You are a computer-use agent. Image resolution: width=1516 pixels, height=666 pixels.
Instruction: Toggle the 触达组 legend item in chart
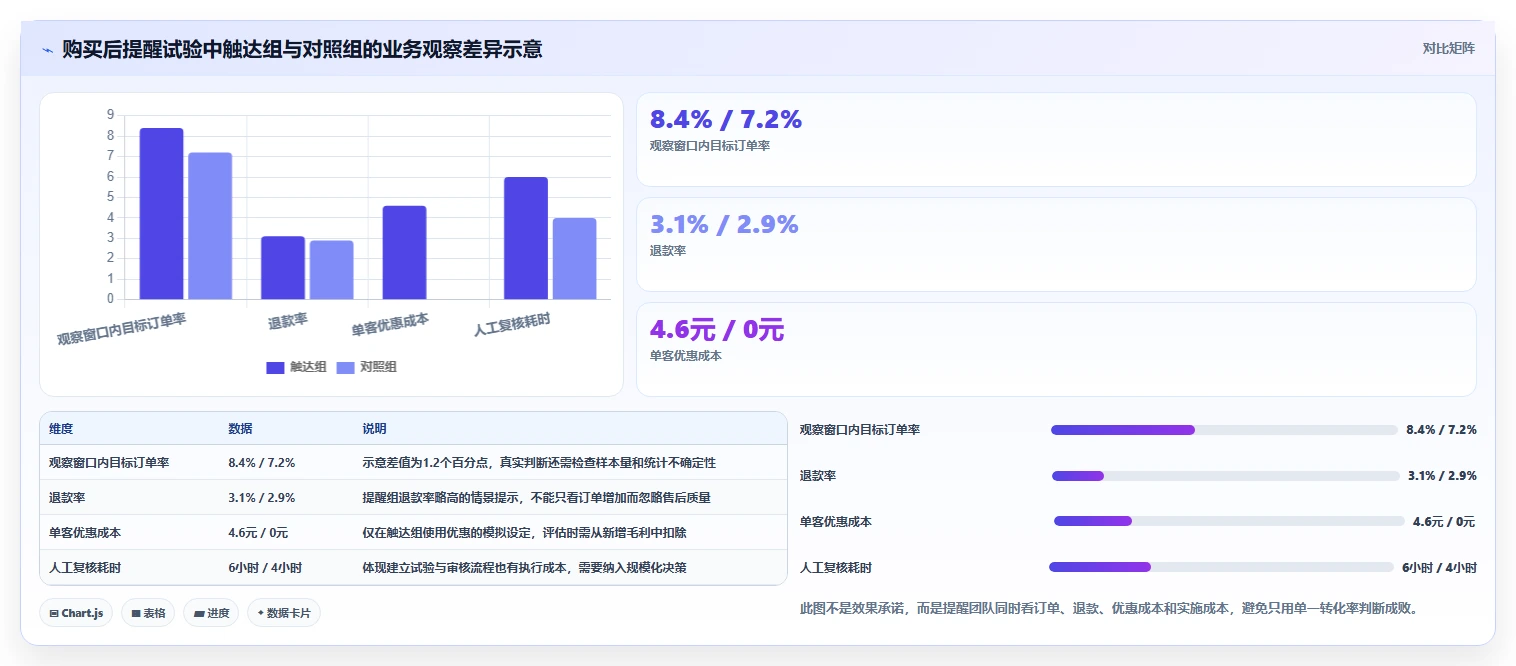coord(296,367)
